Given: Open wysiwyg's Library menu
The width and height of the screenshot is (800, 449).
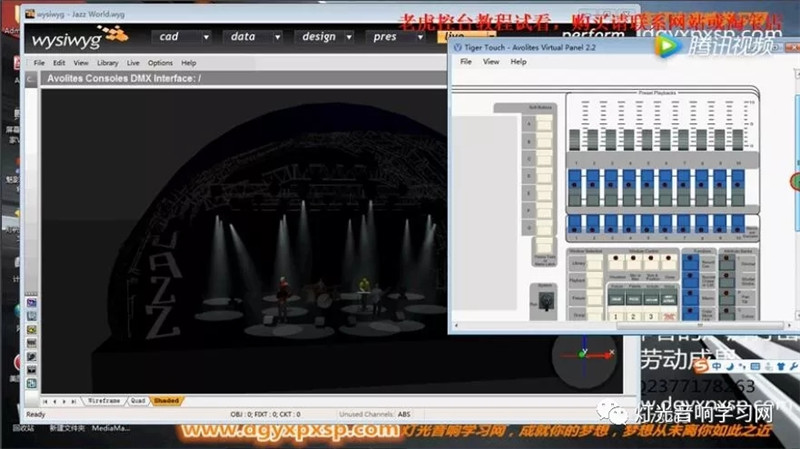Looking at the screenshot, I should coord(108,63).
